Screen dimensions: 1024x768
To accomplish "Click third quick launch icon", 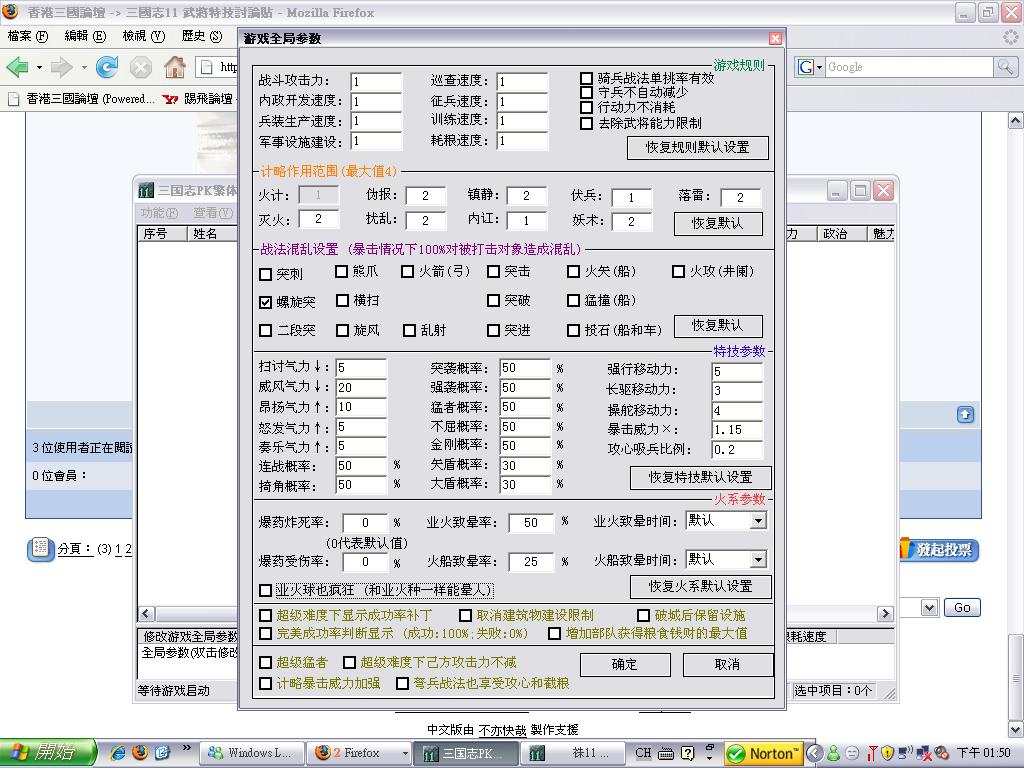I will click(x=162, y=752).
